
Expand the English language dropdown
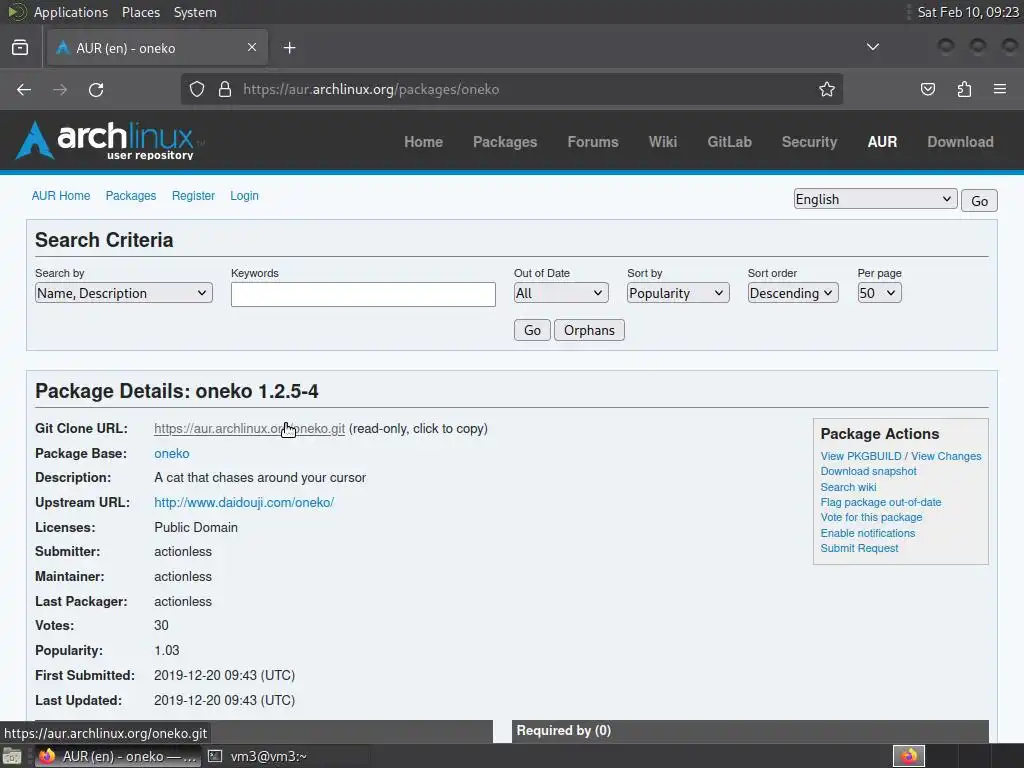click(875, 199)
